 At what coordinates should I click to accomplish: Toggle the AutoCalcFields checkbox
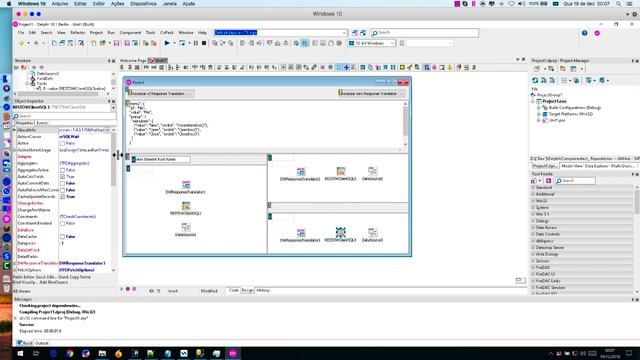(x=62, y=177)
